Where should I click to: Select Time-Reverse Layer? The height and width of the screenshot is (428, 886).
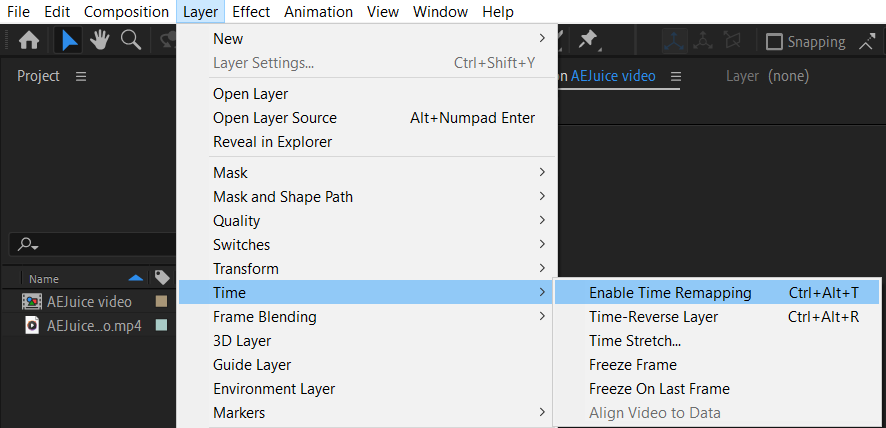click(x=653, y=317)
